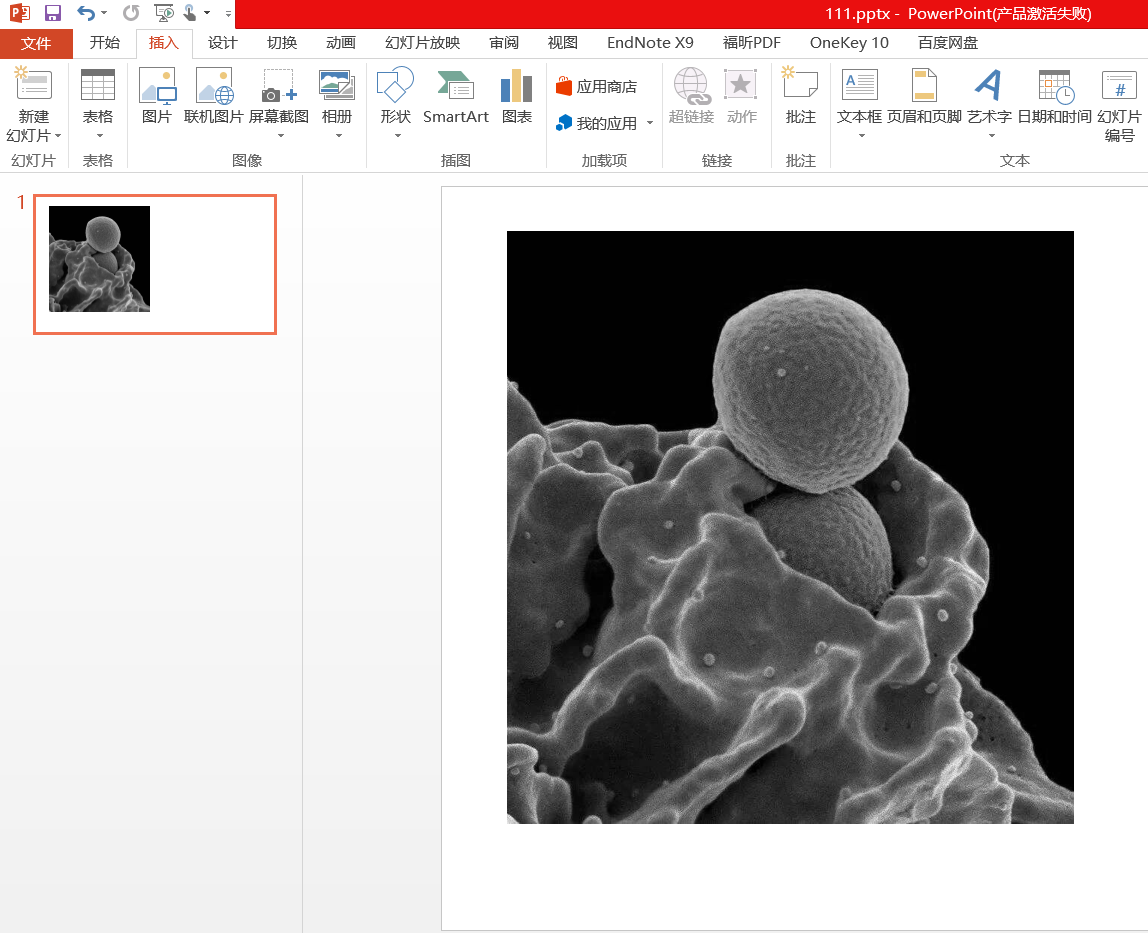The height and width of the screenshot is (933, 1148).
Task: Select the 插入 ribbon tab
Action: tap(164, 42)
